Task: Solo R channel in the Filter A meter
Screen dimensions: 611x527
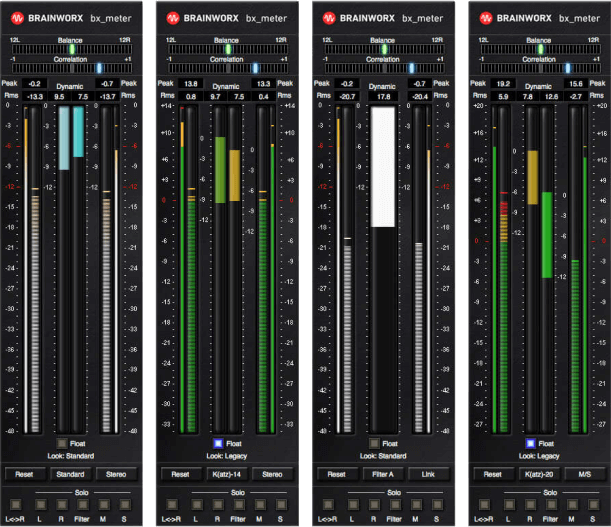Action: tap(374, 504)
